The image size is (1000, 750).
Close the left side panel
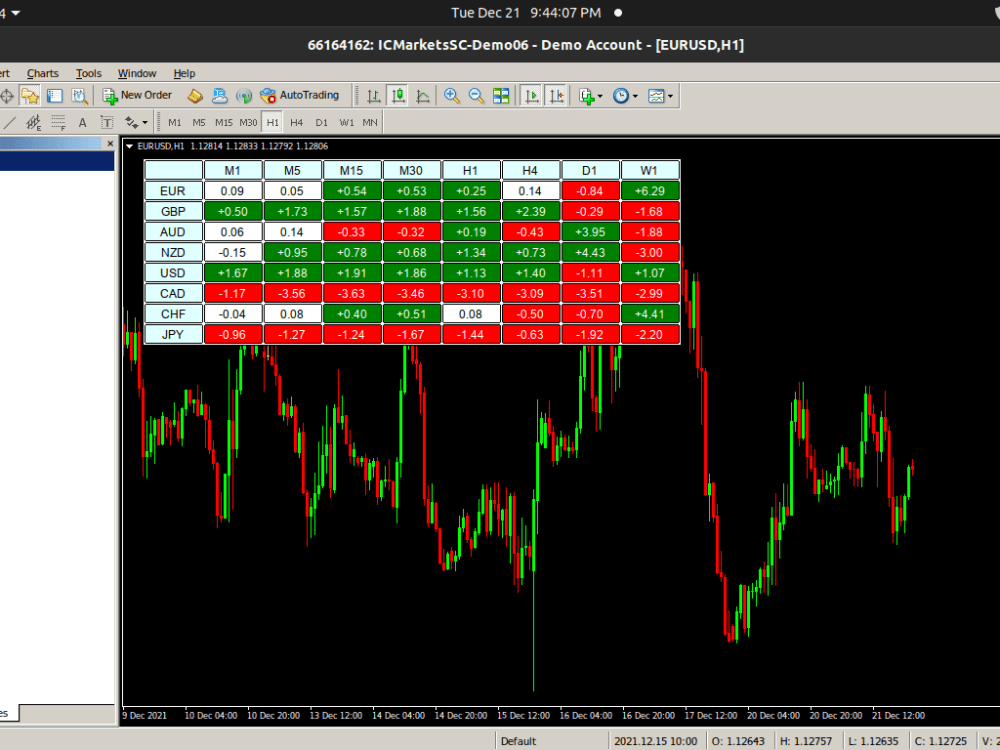[110, 143]
